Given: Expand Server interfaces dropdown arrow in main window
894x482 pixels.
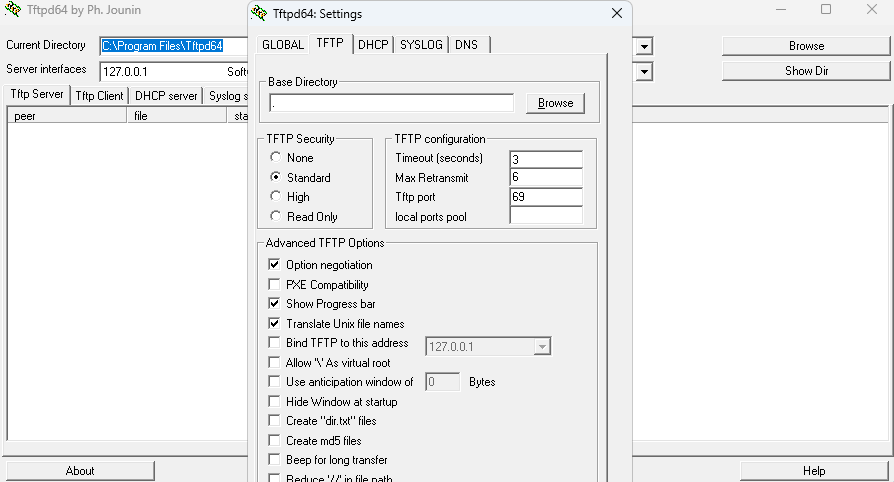Looking at the screenshot, I should pos(644,71).
